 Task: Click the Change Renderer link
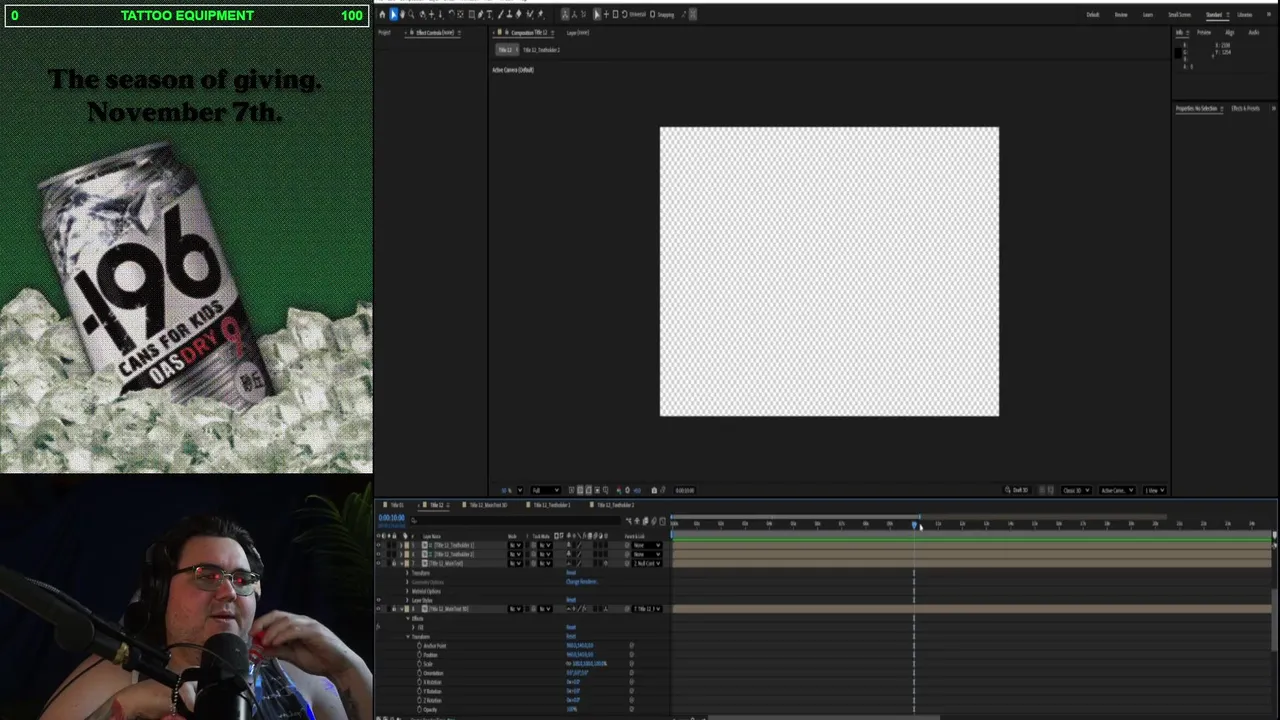click(582, 582)
